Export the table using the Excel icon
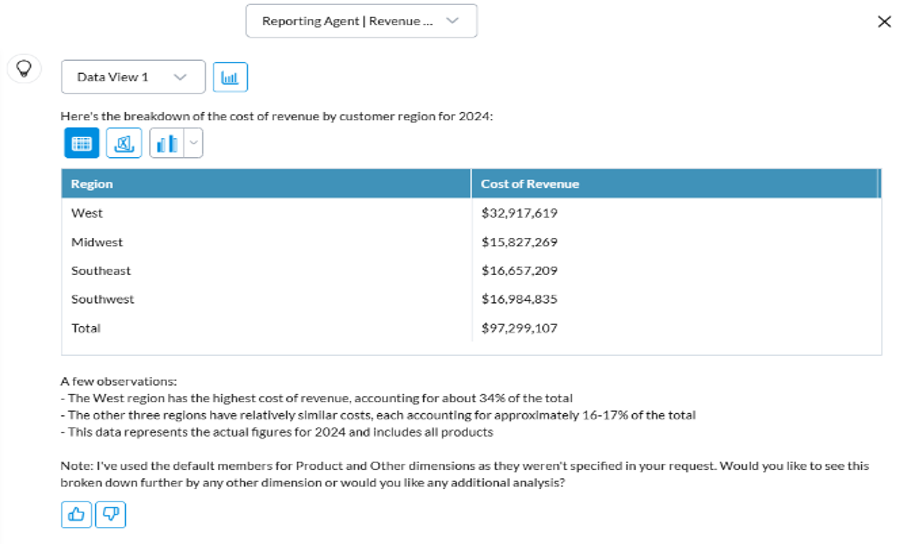This screenshot has height=544, width=899. pyautogui.click(x=124, y=144)
